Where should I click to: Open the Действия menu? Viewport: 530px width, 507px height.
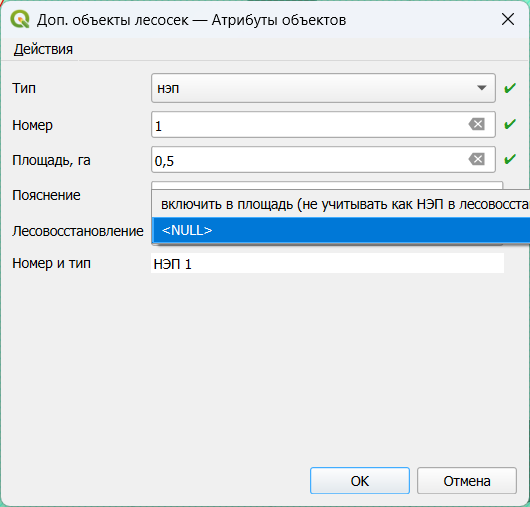point(43,49)
